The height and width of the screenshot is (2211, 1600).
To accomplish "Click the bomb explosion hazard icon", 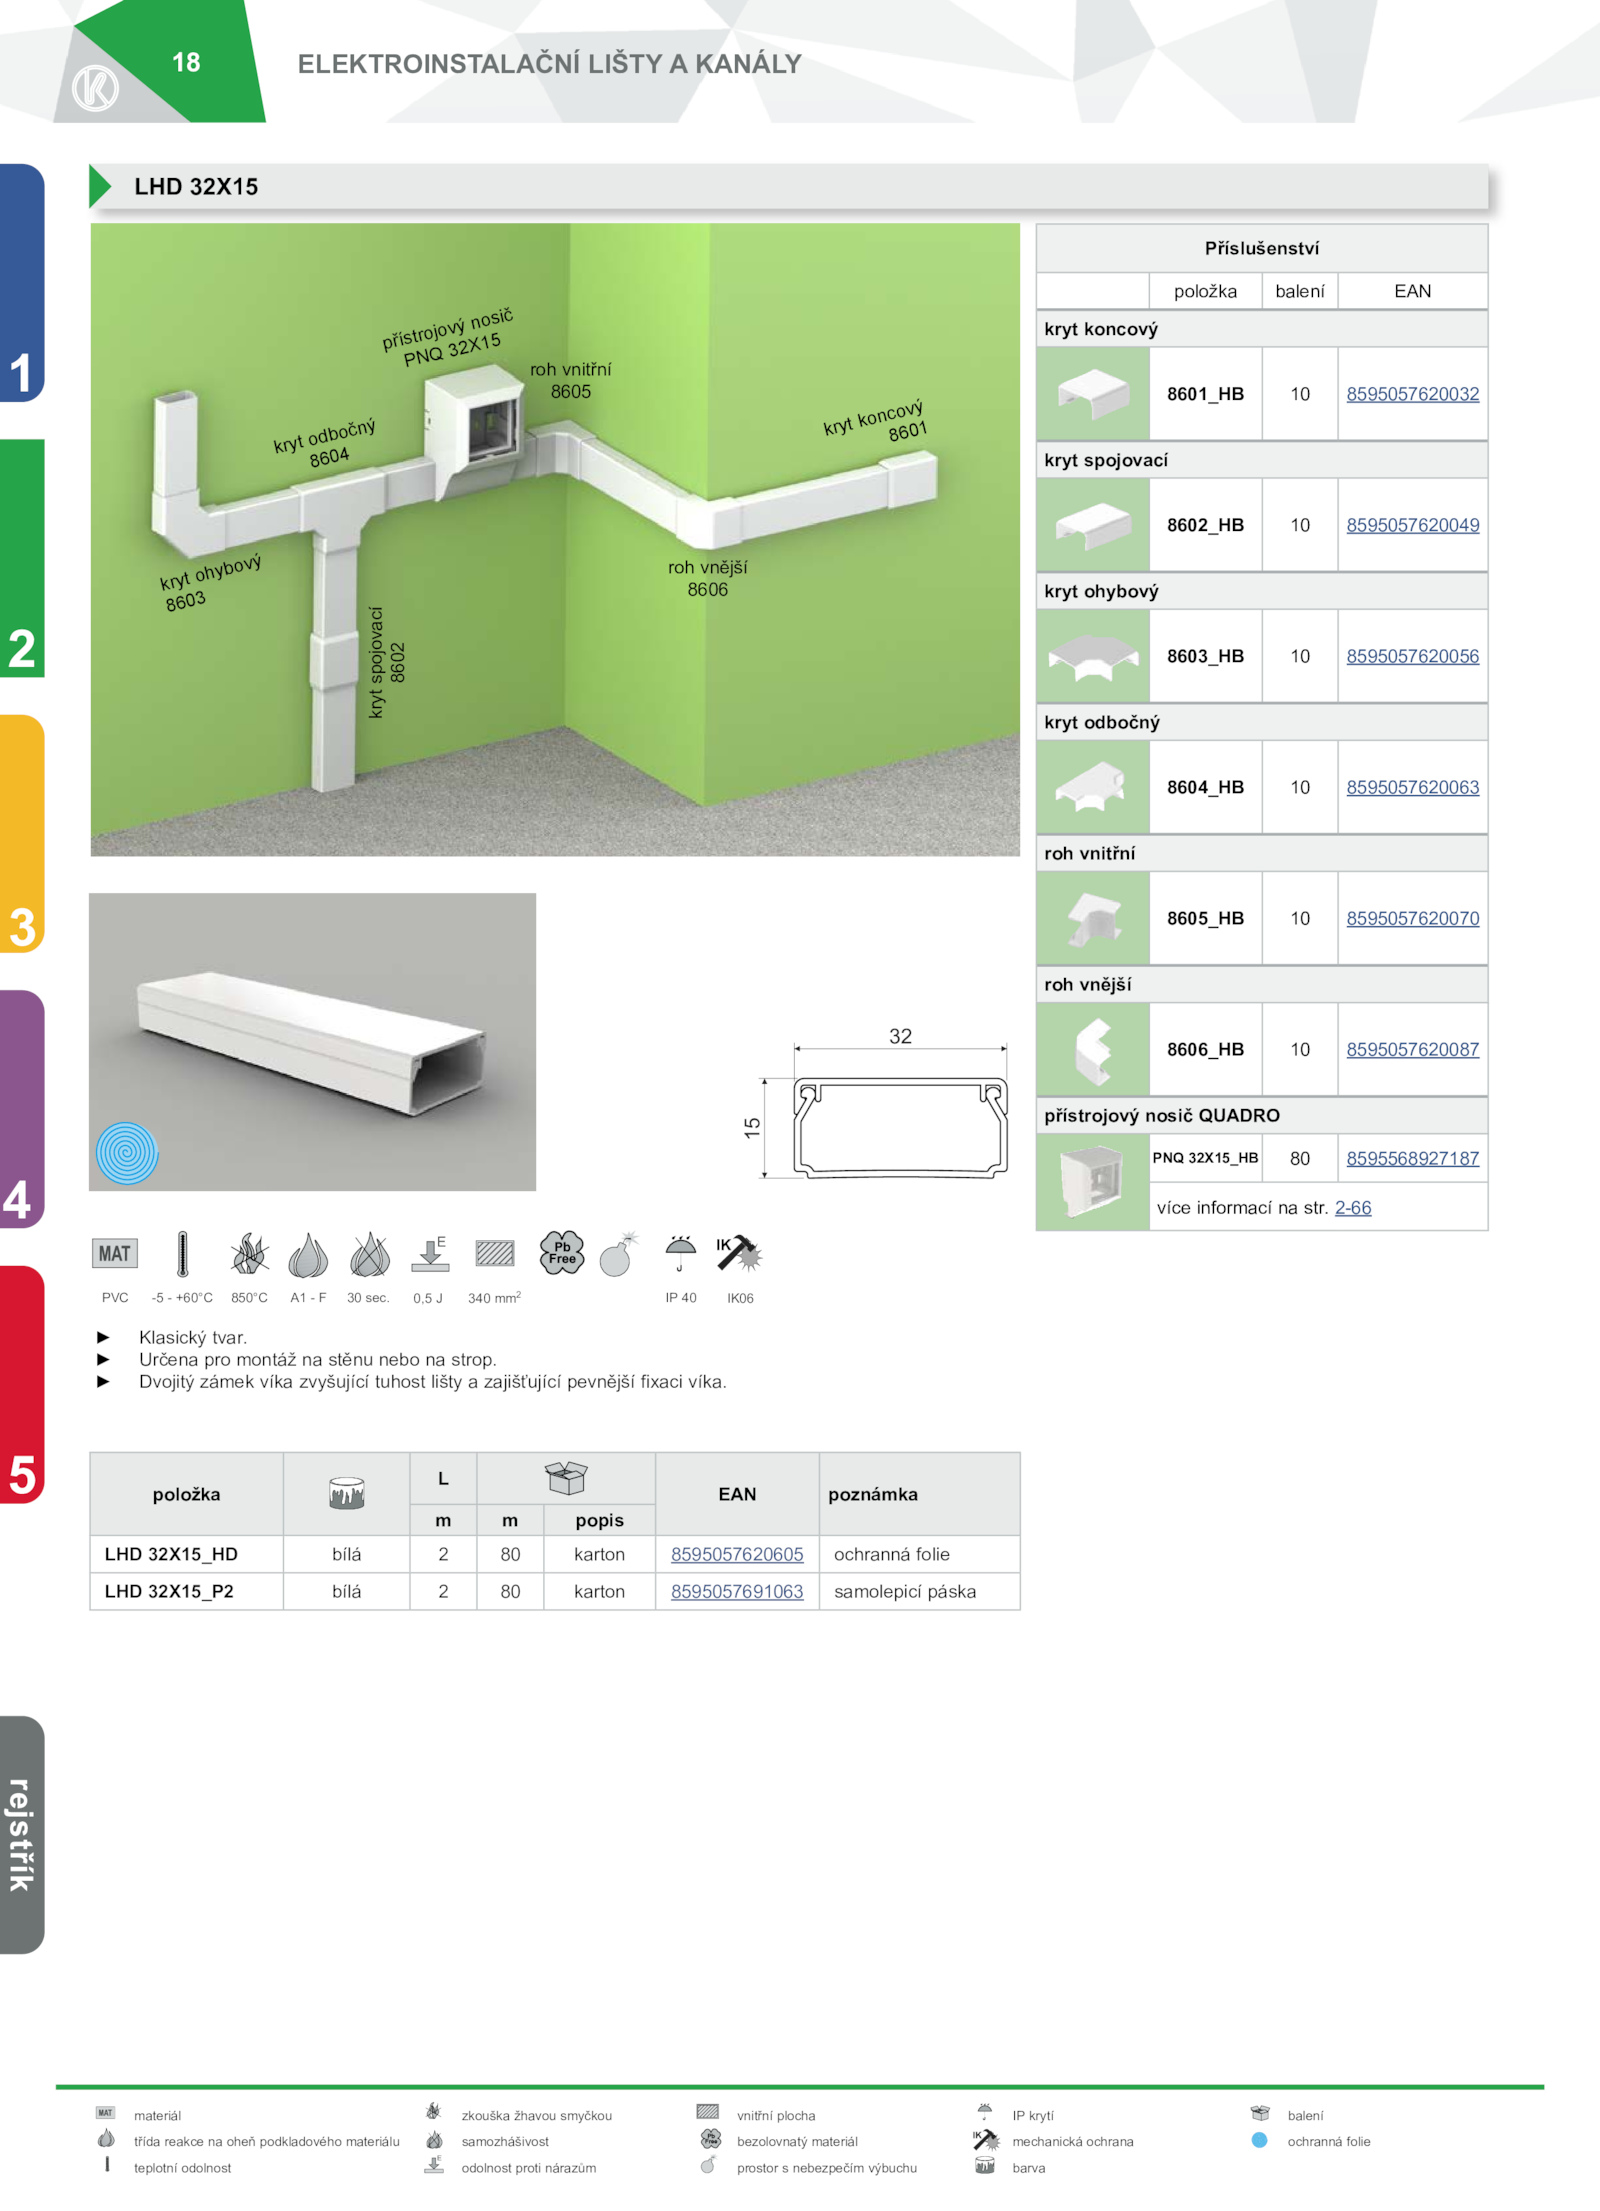I will tap(619, 1254).
